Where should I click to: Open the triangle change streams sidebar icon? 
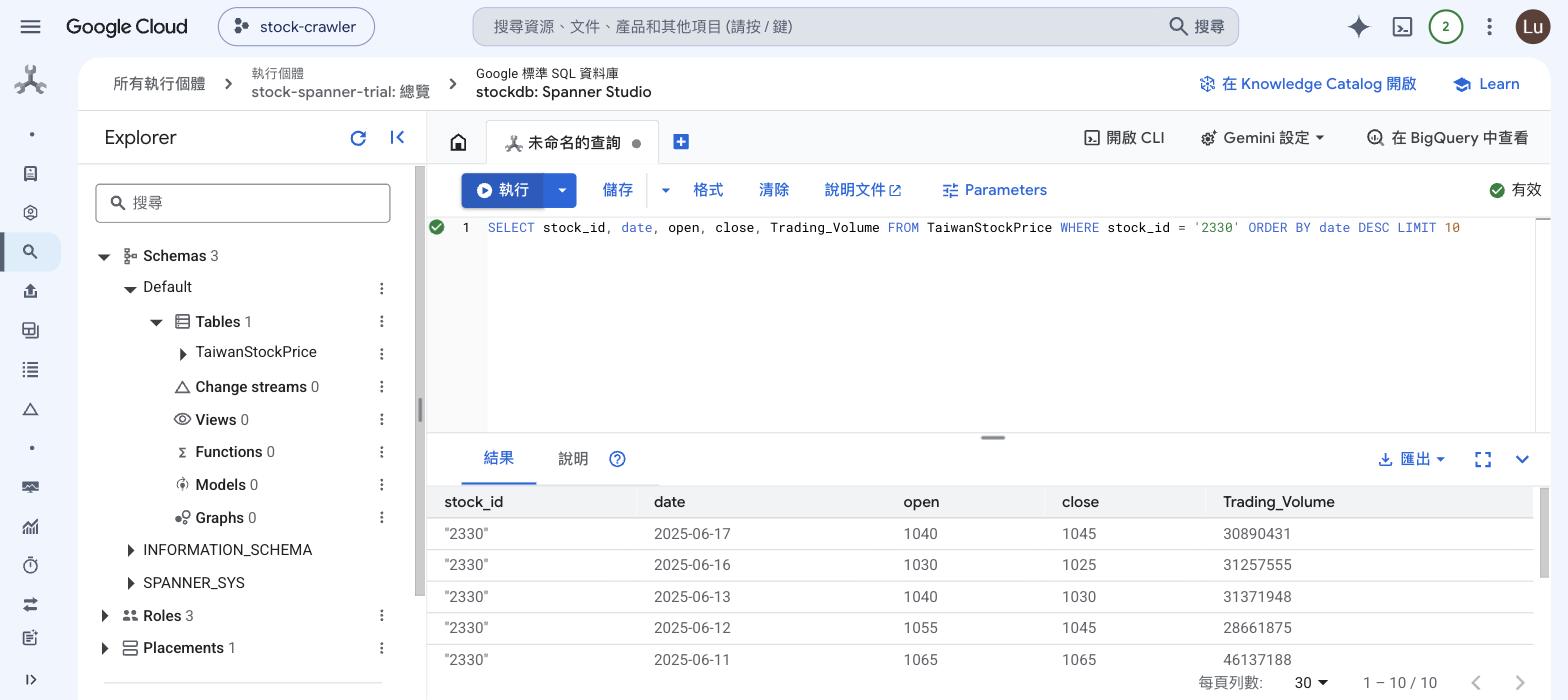(30, 409)
